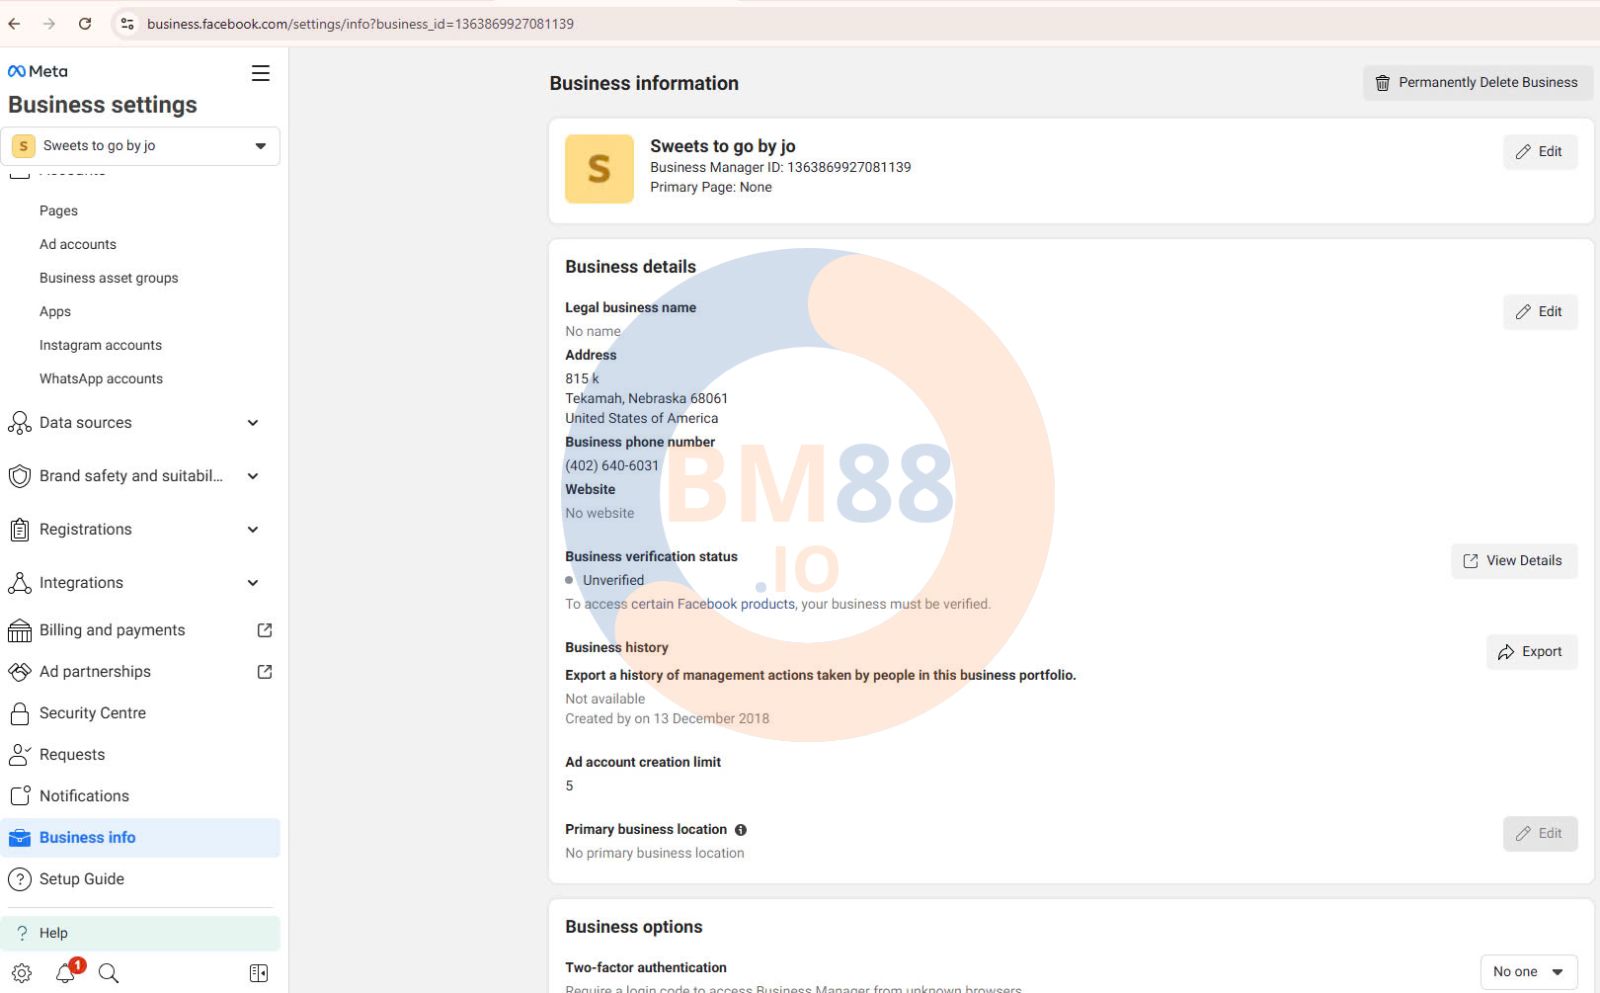This screenshot has height=993, width=1600.
Task: Expand the Integrations section chevron
Action: (x=253, y=583)
